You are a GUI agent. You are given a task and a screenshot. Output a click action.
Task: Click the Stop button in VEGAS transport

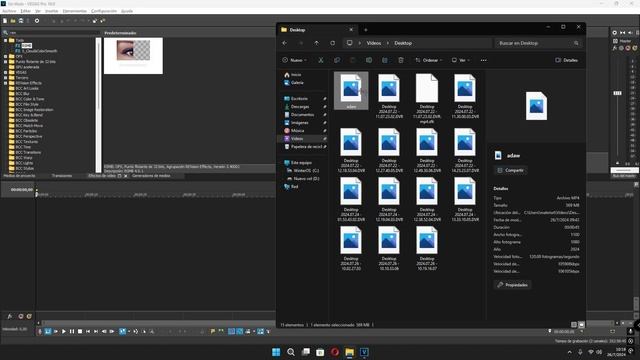pyautogui.click(x=80, y=331)
